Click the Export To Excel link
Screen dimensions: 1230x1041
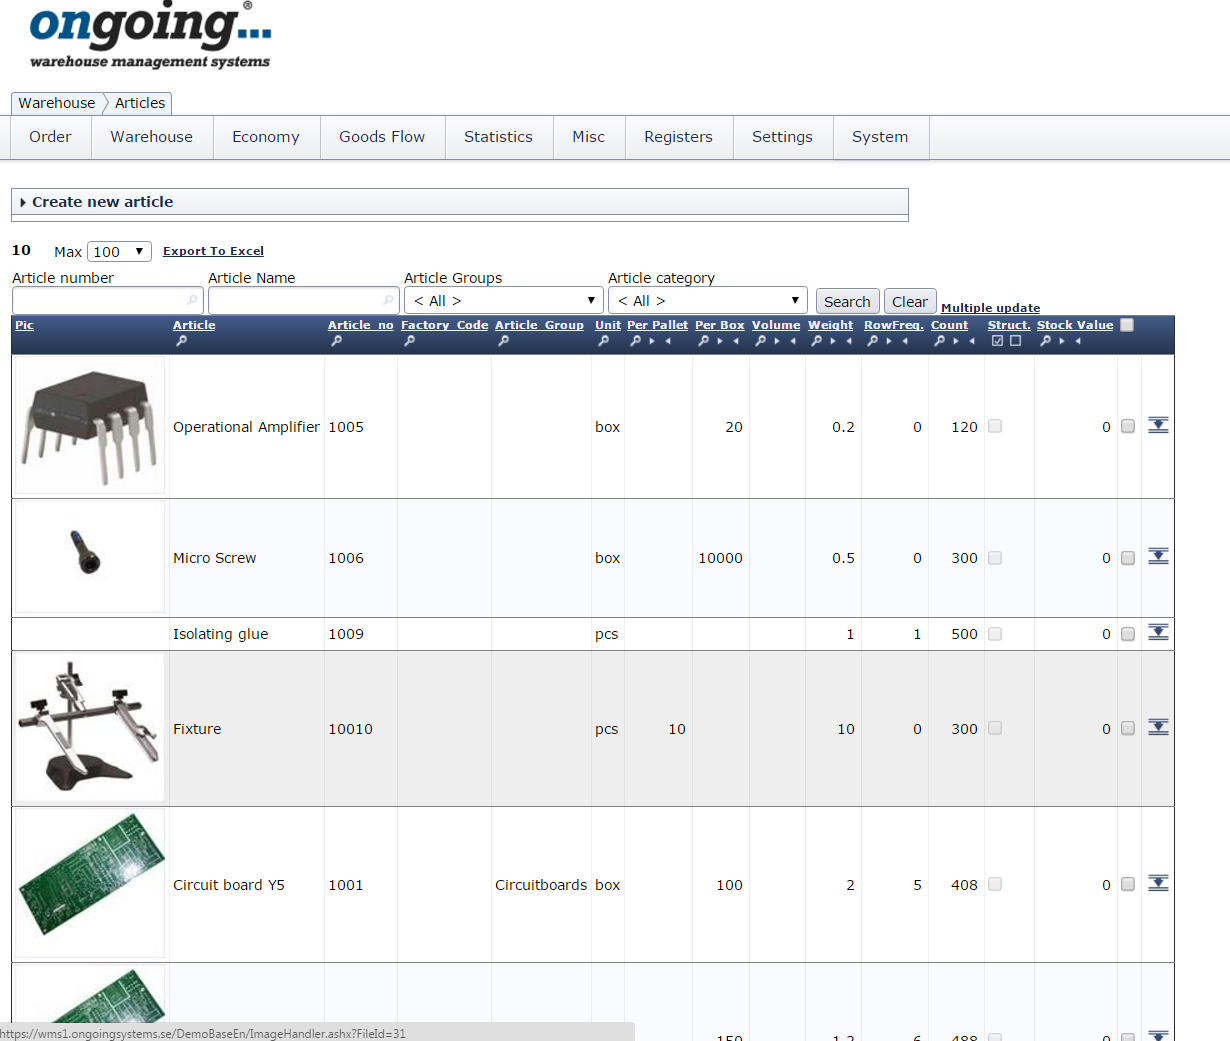(x=213, y=251)
